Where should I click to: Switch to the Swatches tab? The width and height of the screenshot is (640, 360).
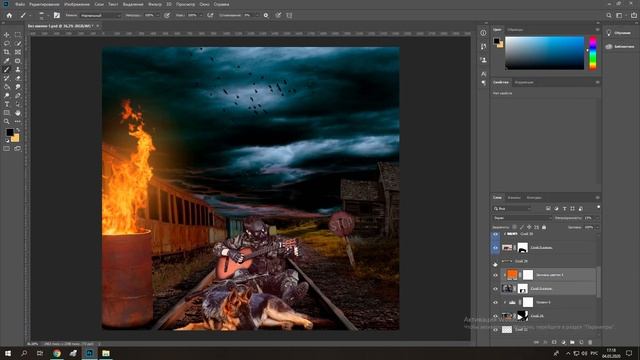(515, 29)
